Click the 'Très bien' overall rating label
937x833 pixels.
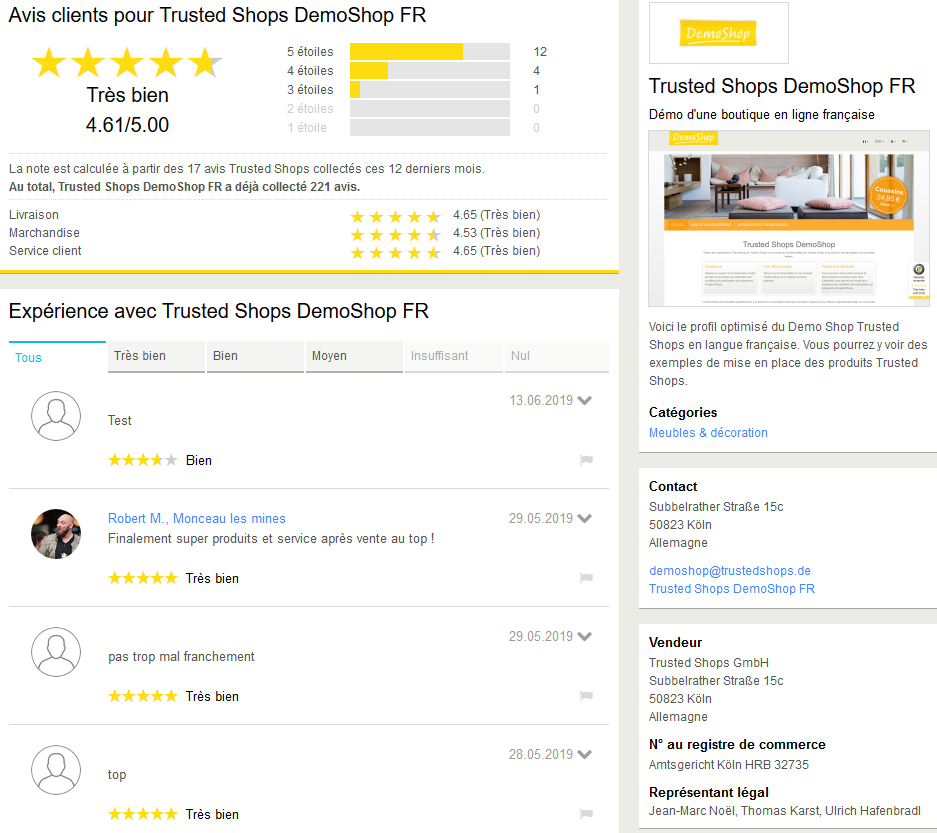[127, 95]
